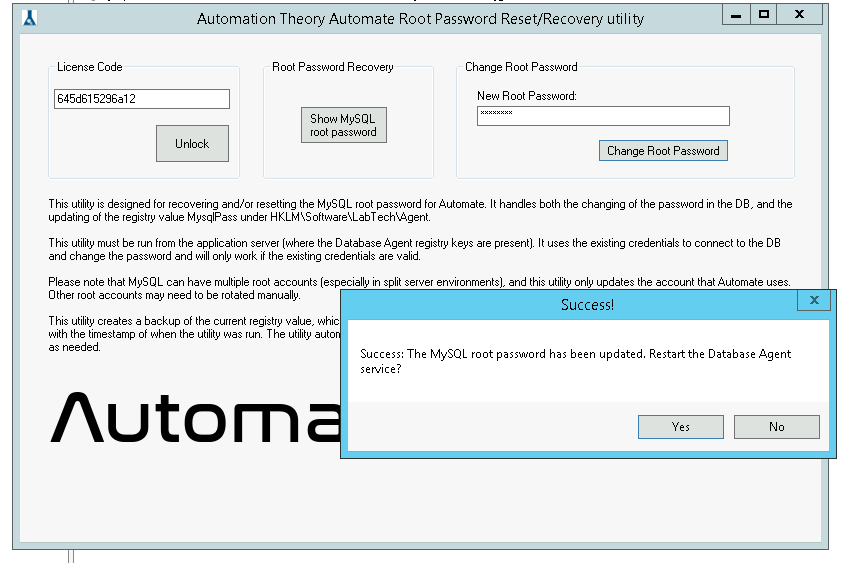Click Show MySQL root password button
844x563 pixels.
(x=343, y=125)
